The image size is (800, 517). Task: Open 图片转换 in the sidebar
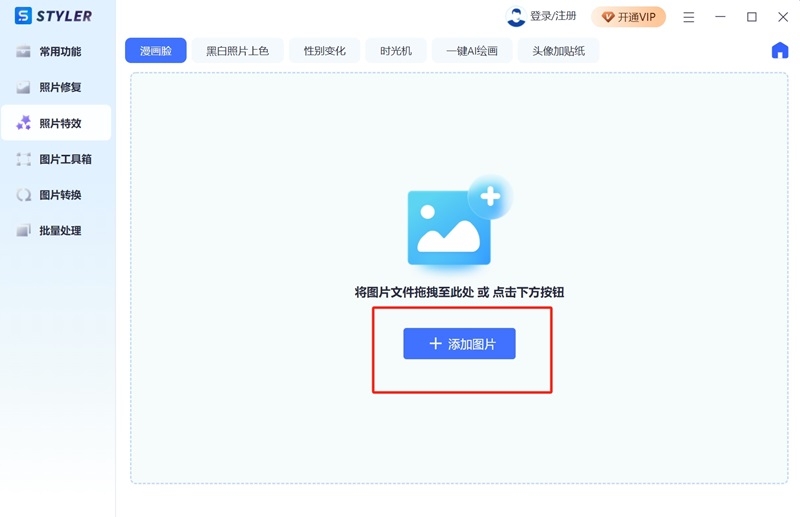click(x=56, y=195)
